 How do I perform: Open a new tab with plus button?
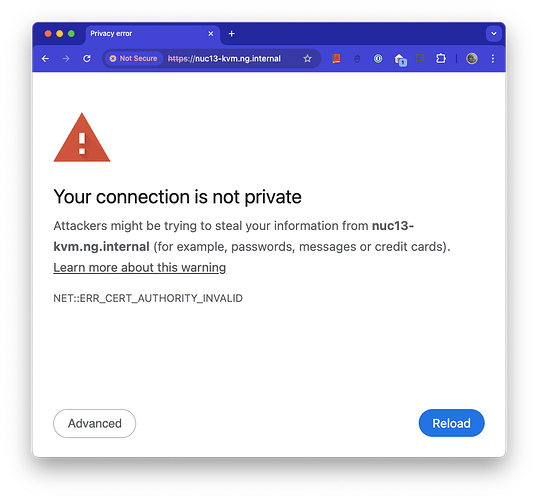click(x=232, y=34)
